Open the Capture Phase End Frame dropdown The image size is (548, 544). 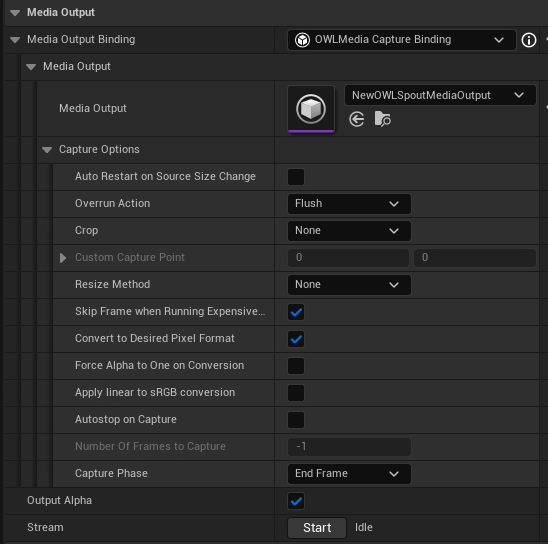[349, 474]
